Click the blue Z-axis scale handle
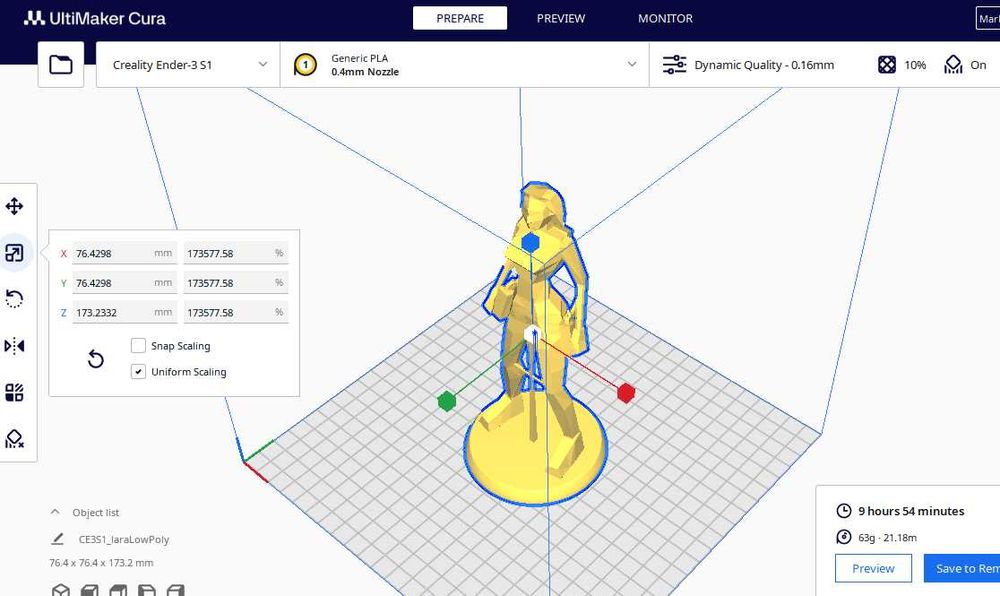Image resolution: width=1000 pixels, height=596 pixels. (531, 242)
